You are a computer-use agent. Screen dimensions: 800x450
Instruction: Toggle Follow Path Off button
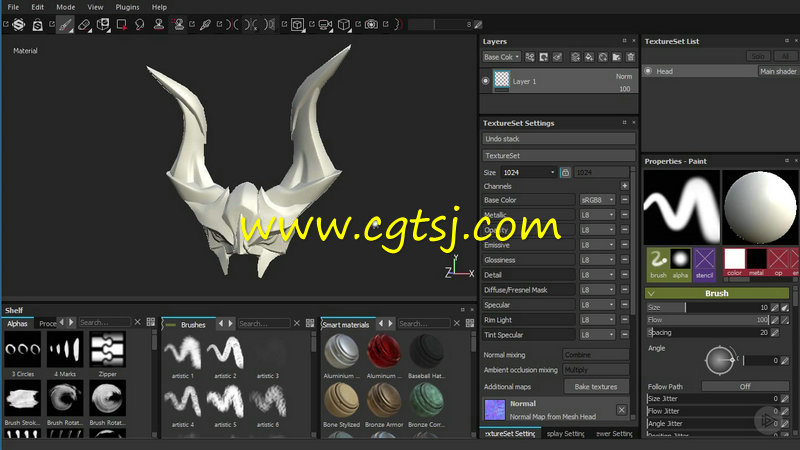tap(745, 386)
